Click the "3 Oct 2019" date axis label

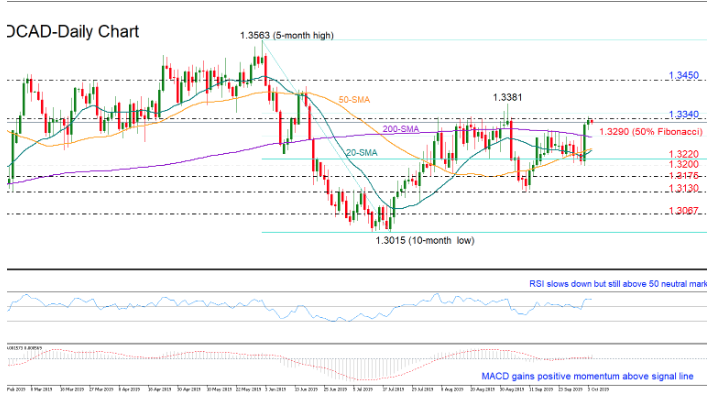pyautogui.click(x=598, y=389)
